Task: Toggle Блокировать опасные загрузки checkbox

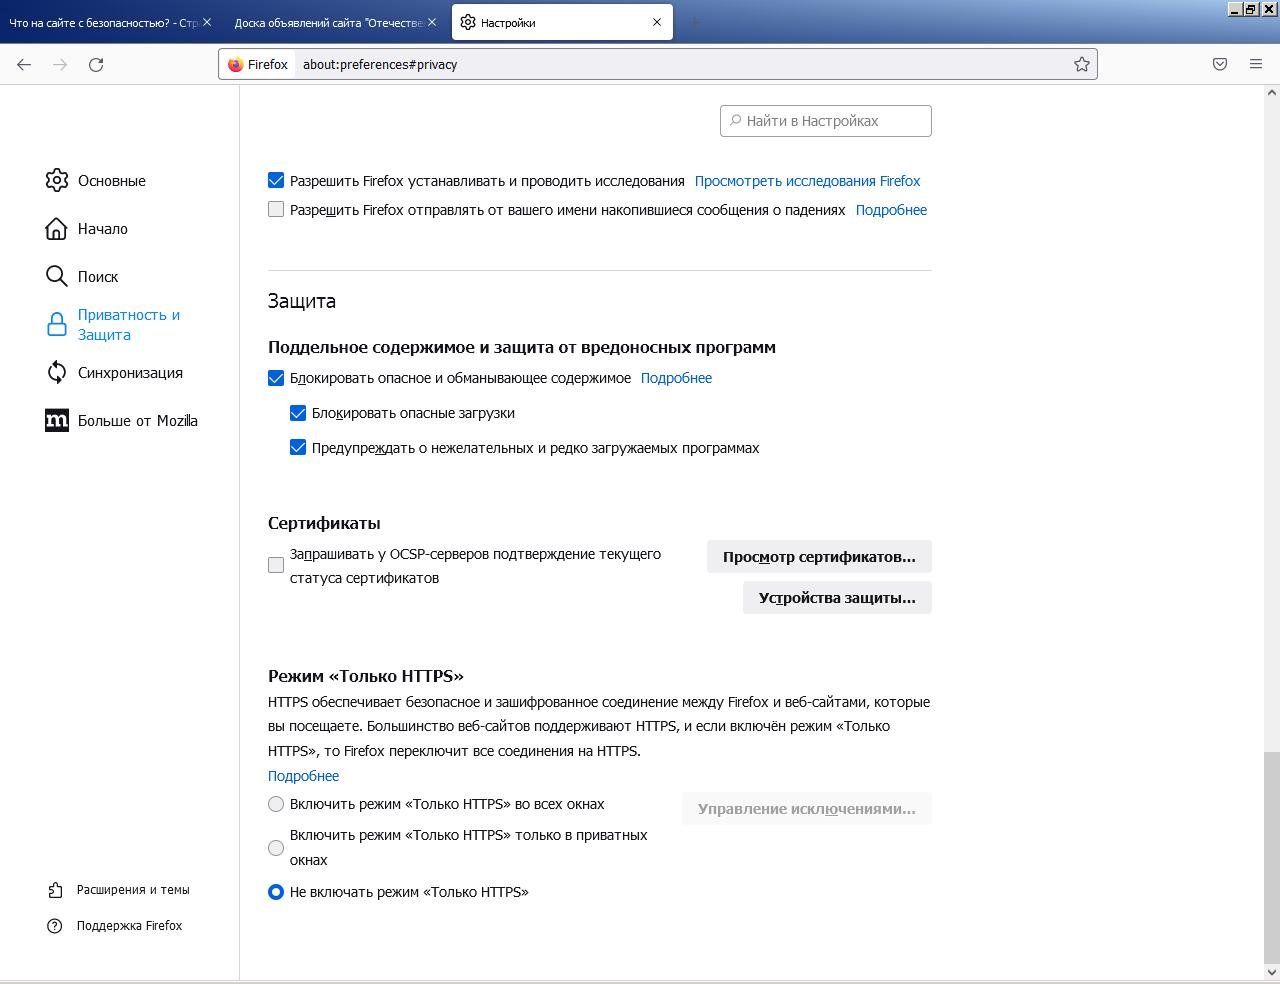Action: coord(298,413)
